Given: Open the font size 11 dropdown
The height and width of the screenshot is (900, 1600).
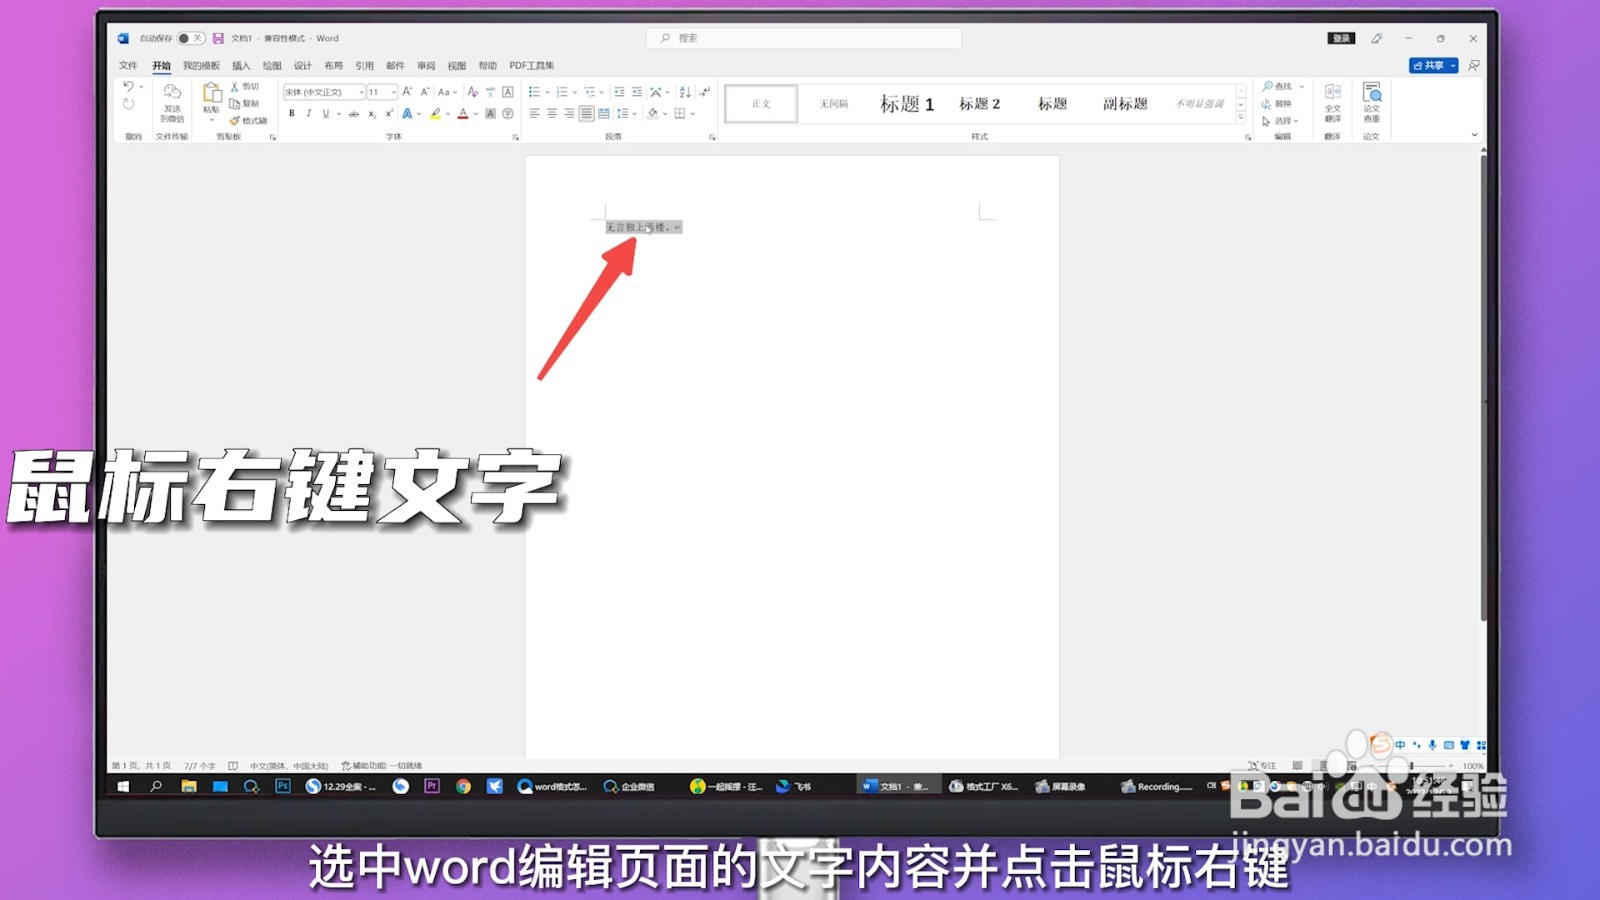Looking at the screenshot, I should (394, 92).
